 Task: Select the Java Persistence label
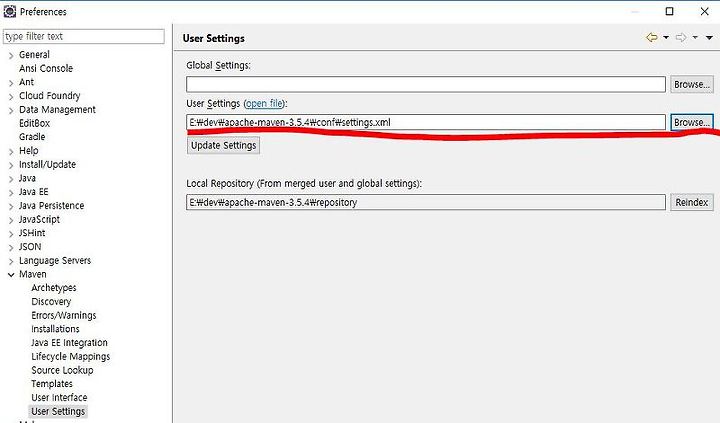click(51, 206)
